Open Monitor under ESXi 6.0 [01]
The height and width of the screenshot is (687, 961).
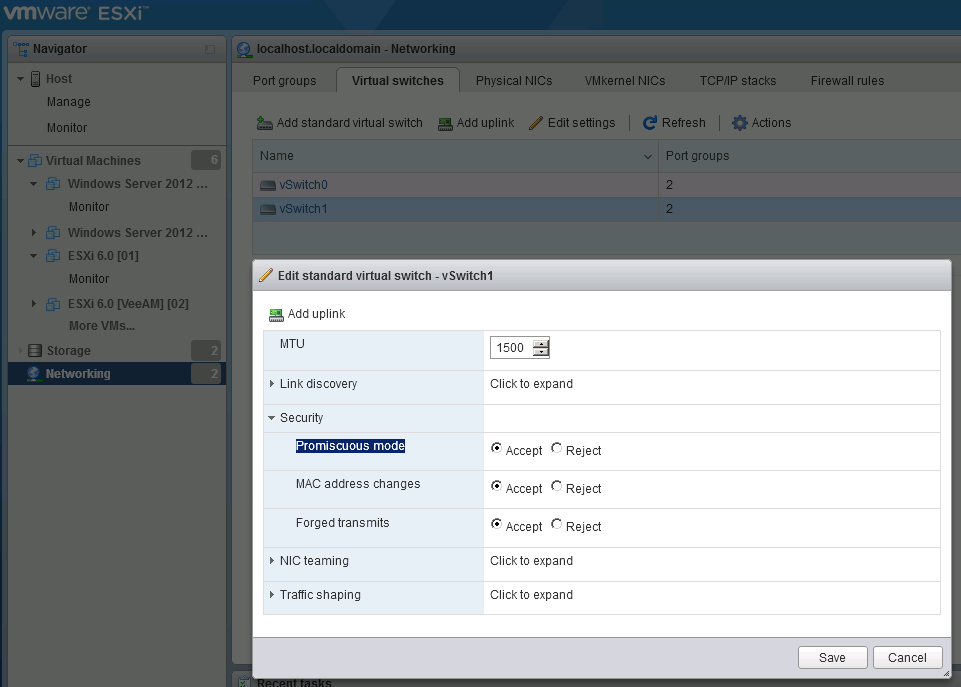tap(89, 279)
